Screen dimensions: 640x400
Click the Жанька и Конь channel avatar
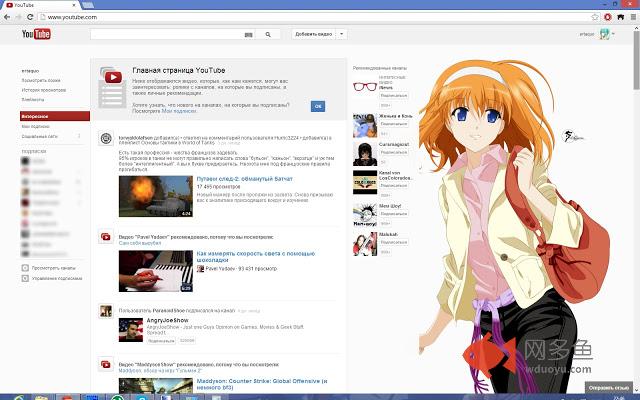pos(365,126)
